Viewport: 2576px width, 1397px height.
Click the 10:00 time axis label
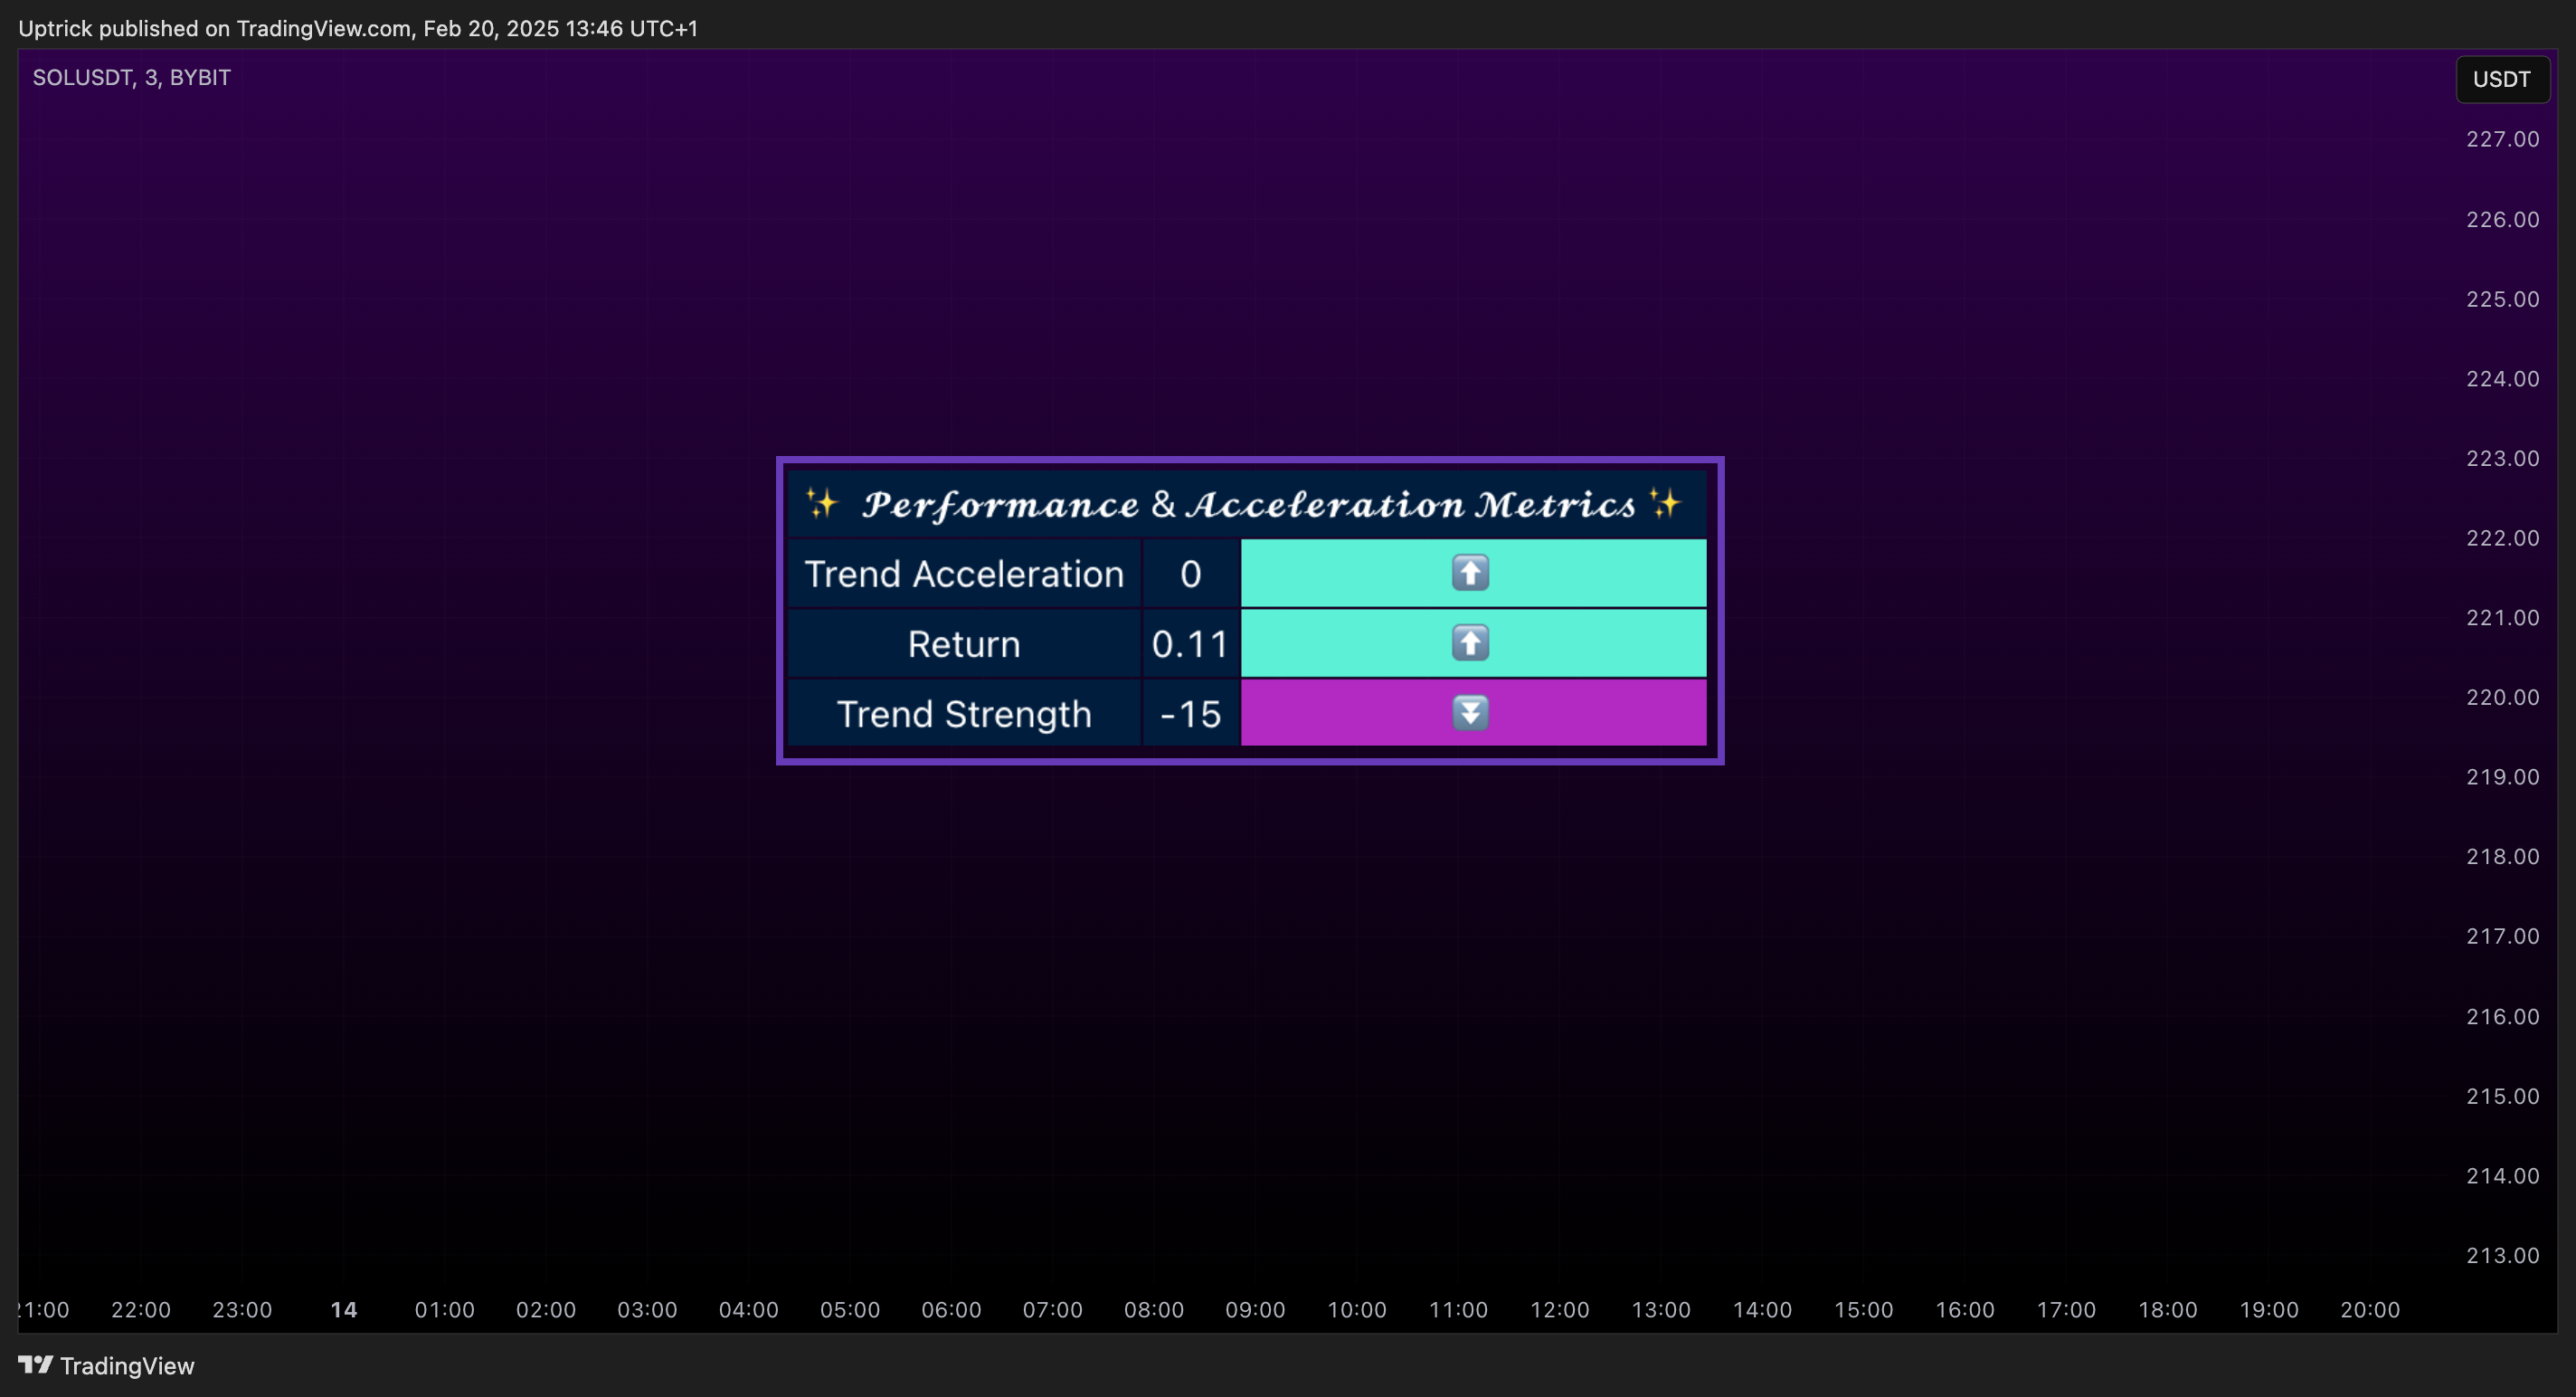click(x=1357, y=1310)
